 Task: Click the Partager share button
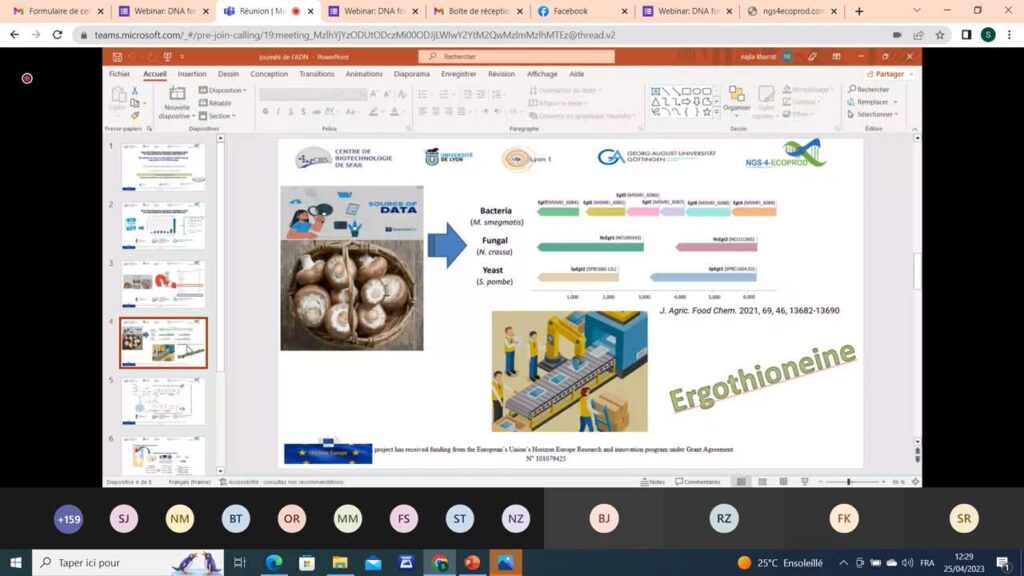[886, 74]
